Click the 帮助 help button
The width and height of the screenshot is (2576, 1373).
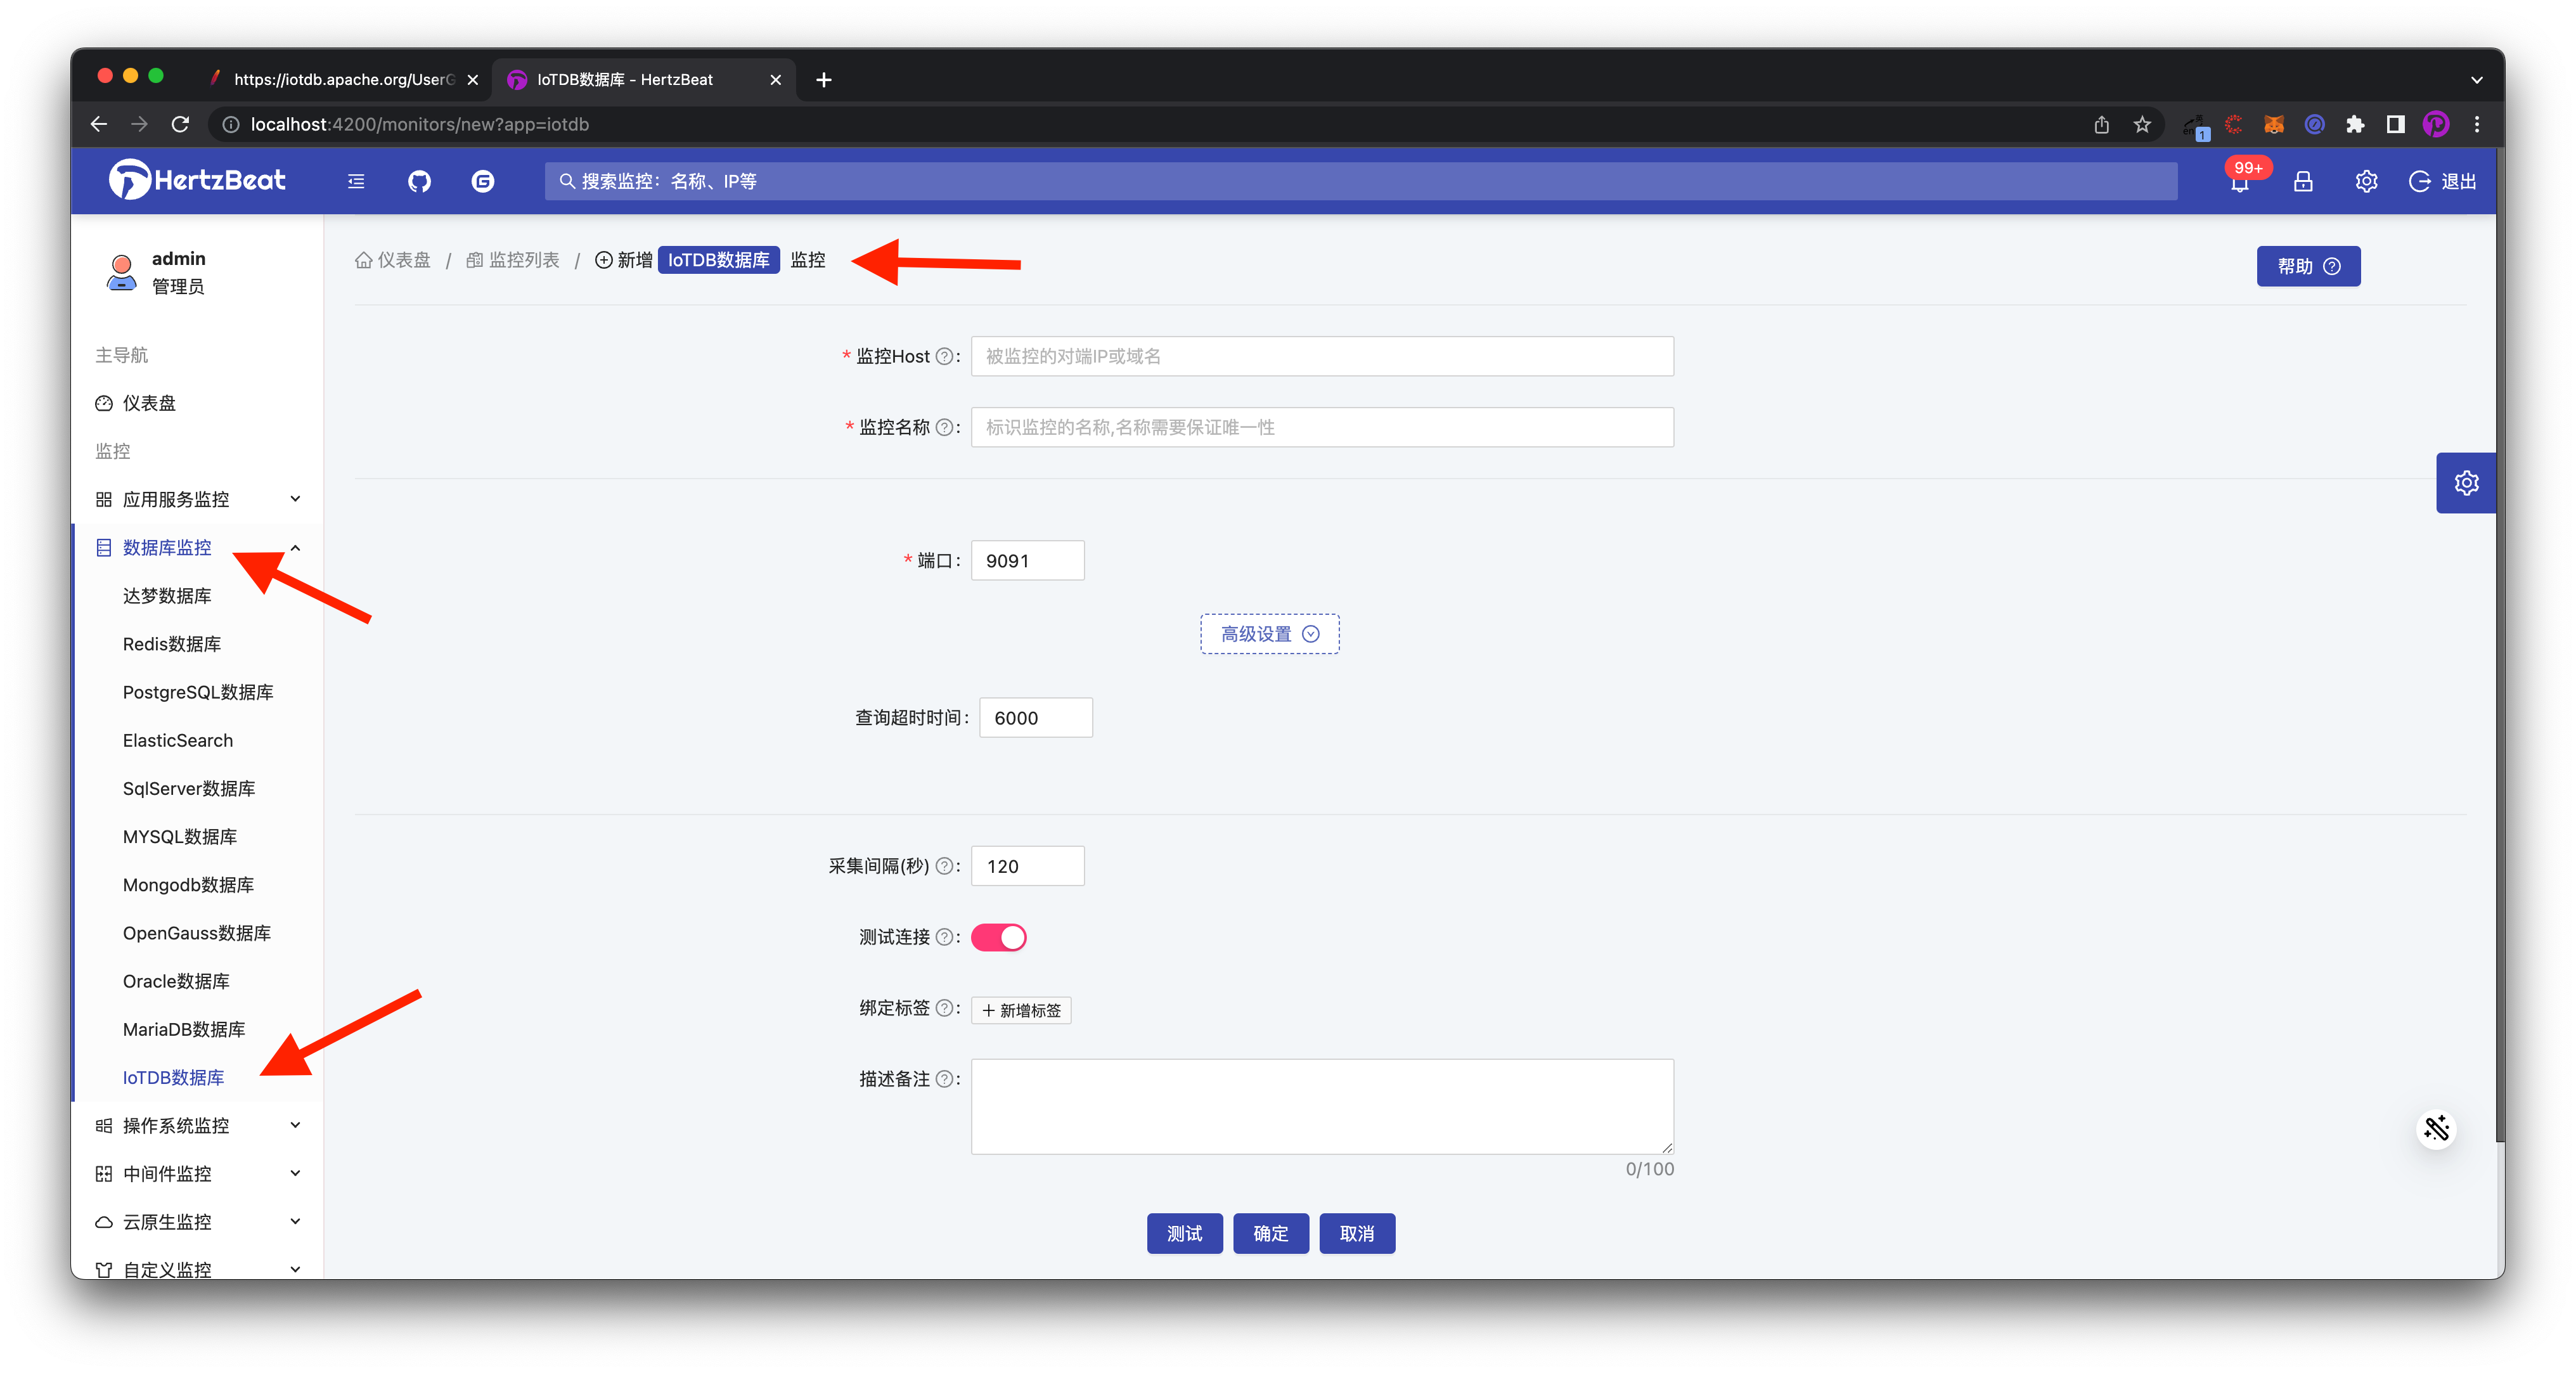pyautogui.click(x=2307, y=266)
